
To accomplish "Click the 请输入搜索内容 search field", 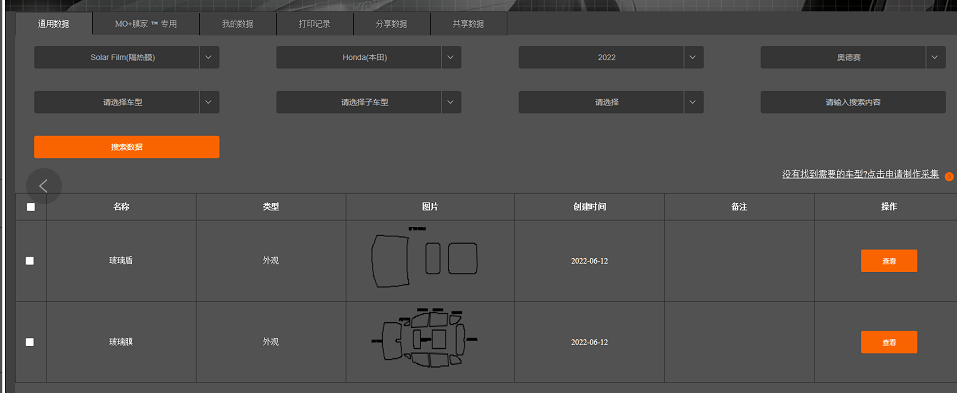I will tap(853, 103).
